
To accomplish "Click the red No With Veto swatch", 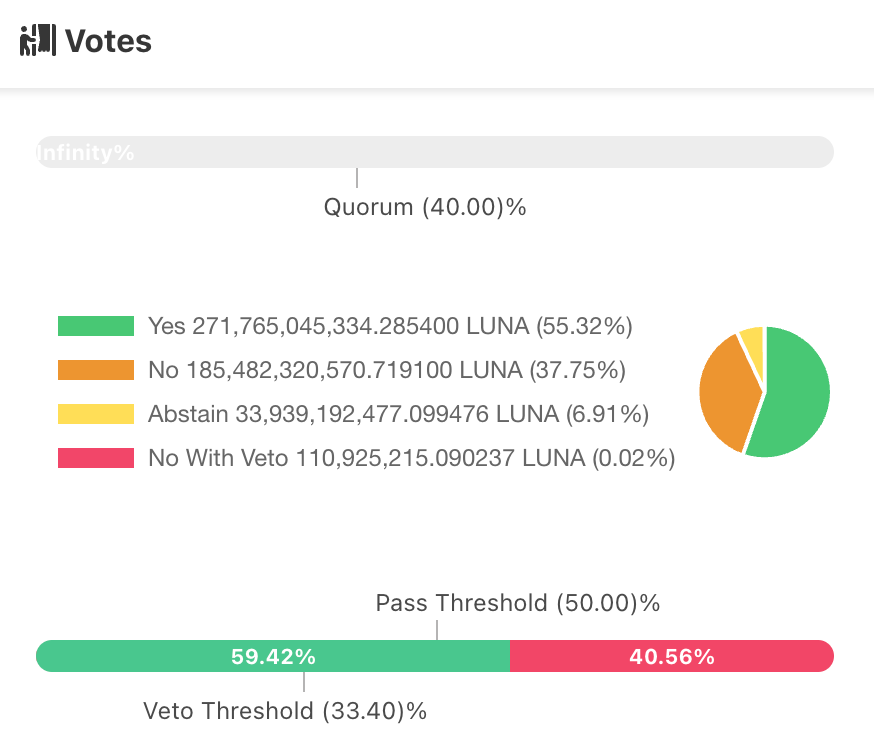I will click(96, 458).
